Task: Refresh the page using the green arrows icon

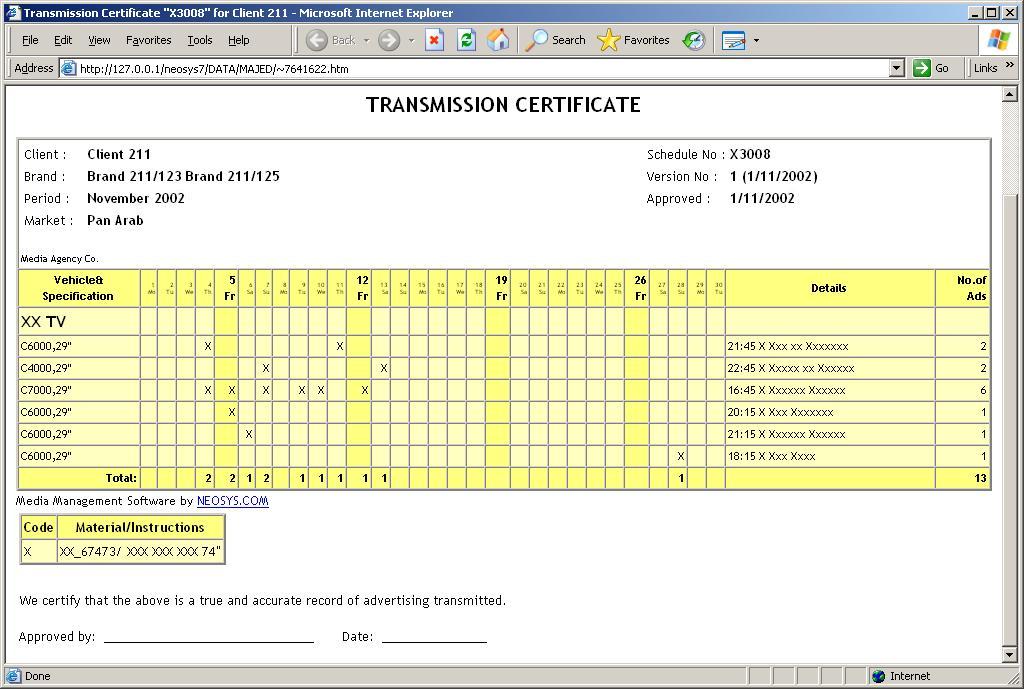Action: (466, 40)
